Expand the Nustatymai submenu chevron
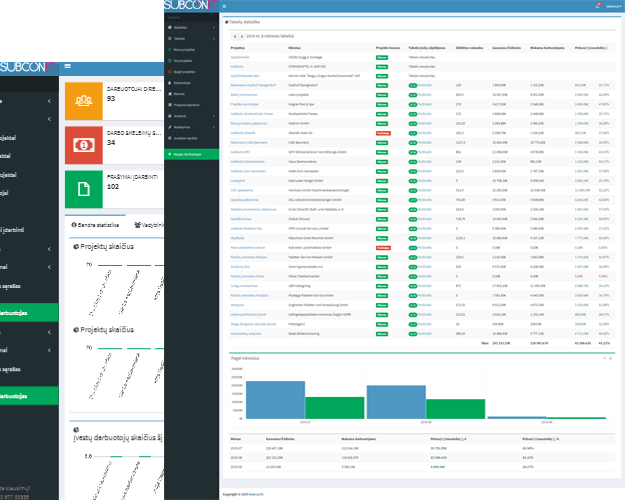 tap(214, 127)
